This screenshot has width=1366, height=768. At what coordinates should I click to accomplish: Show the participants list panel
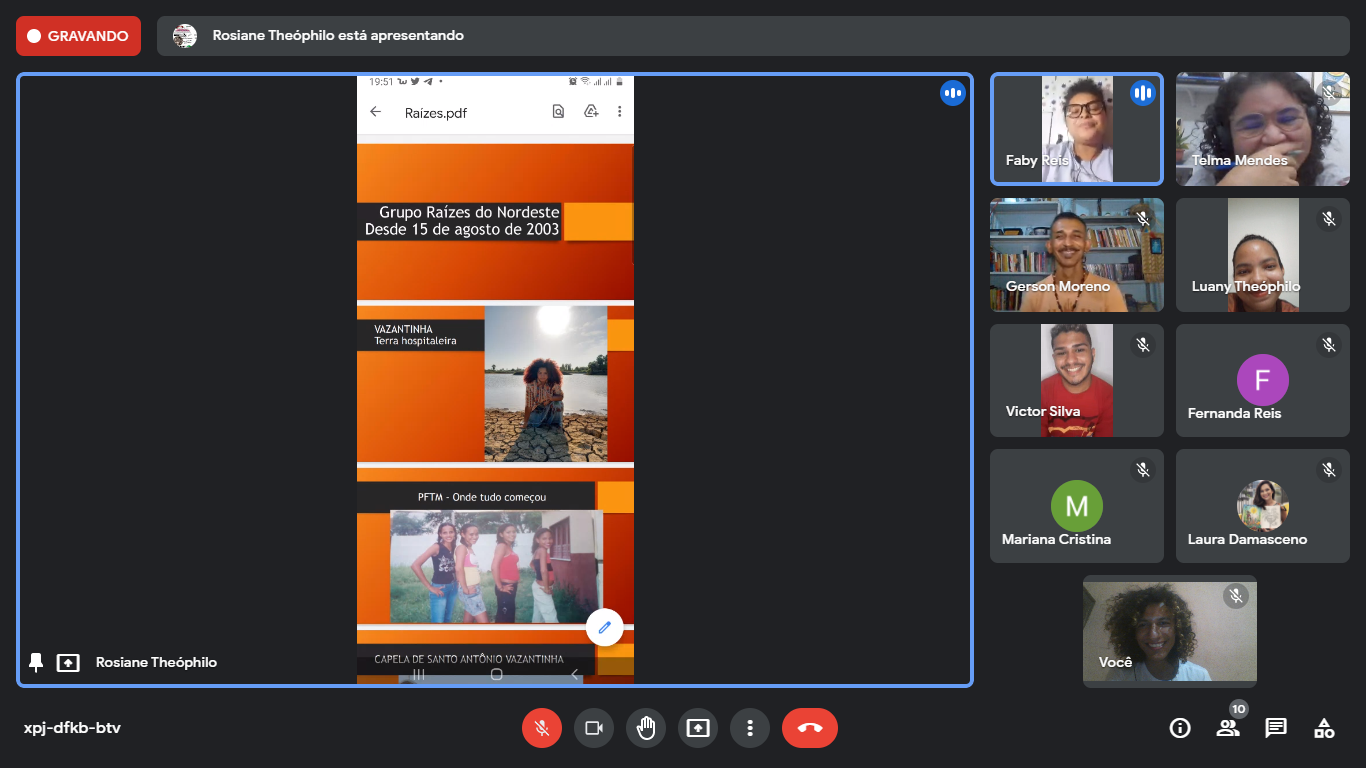(1228, 728)
